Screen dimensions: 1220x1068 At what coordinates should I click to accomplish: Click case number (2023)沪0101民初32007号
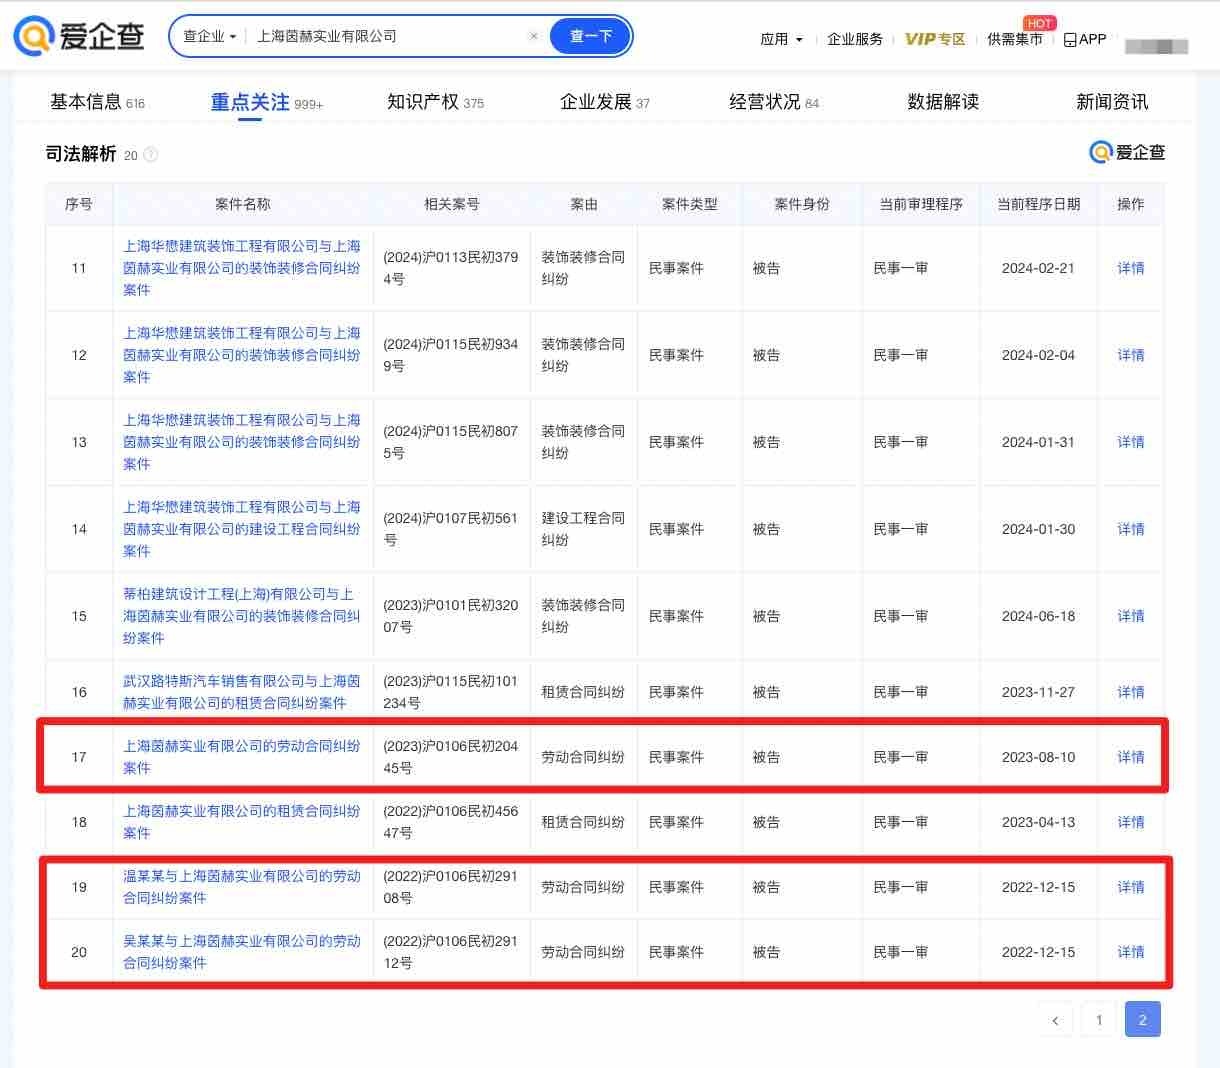point(451,616)
